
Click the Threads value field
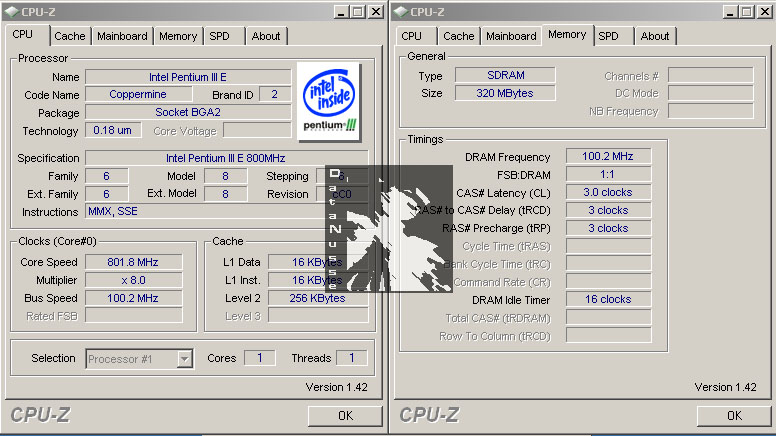point(352,358)
